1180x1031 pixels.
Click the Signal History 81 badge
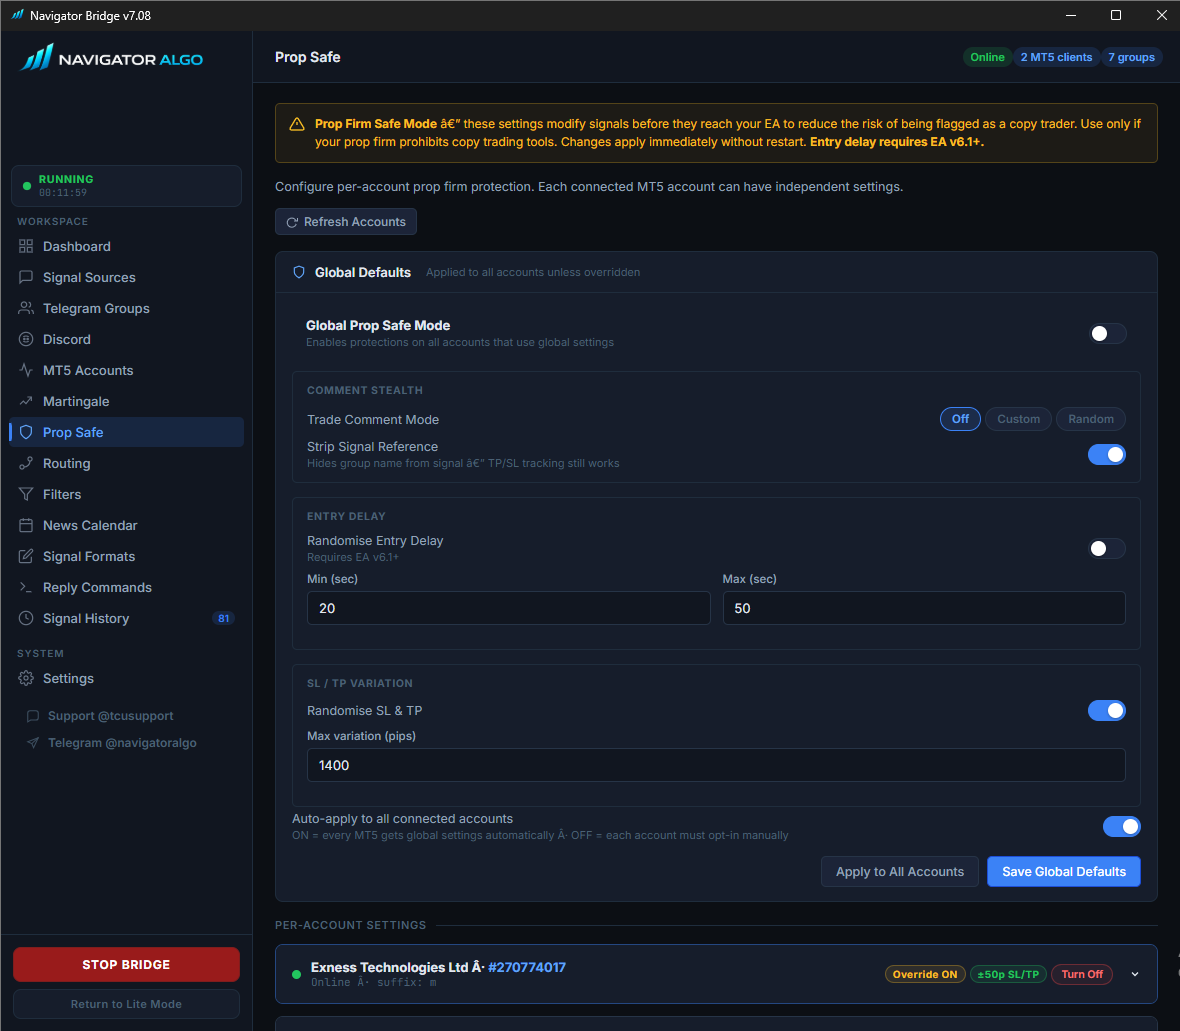224,619
